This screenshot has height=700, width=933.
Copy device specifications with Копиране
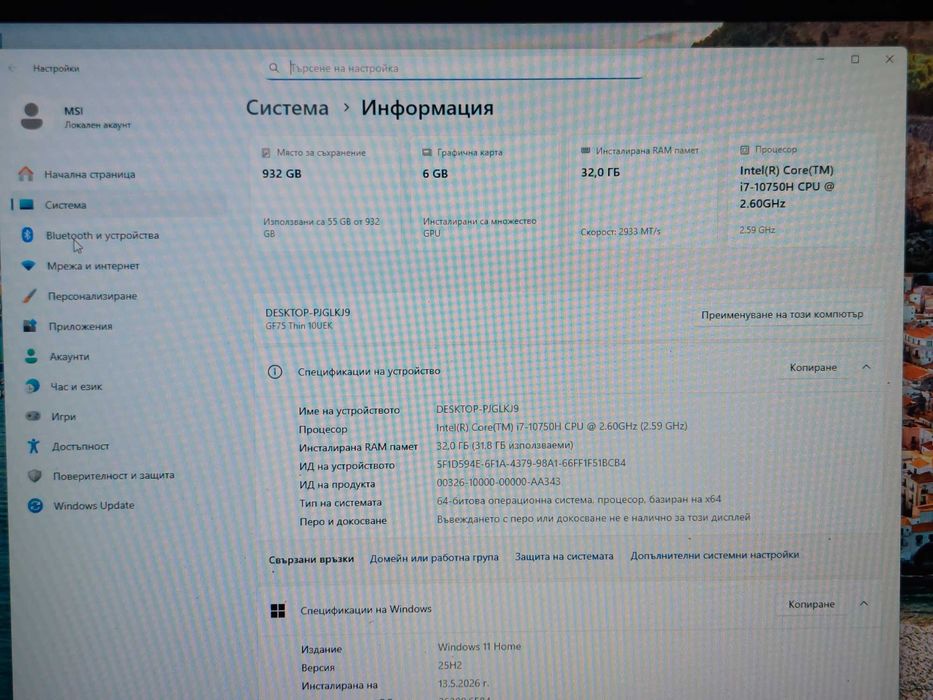pos(813,367)
